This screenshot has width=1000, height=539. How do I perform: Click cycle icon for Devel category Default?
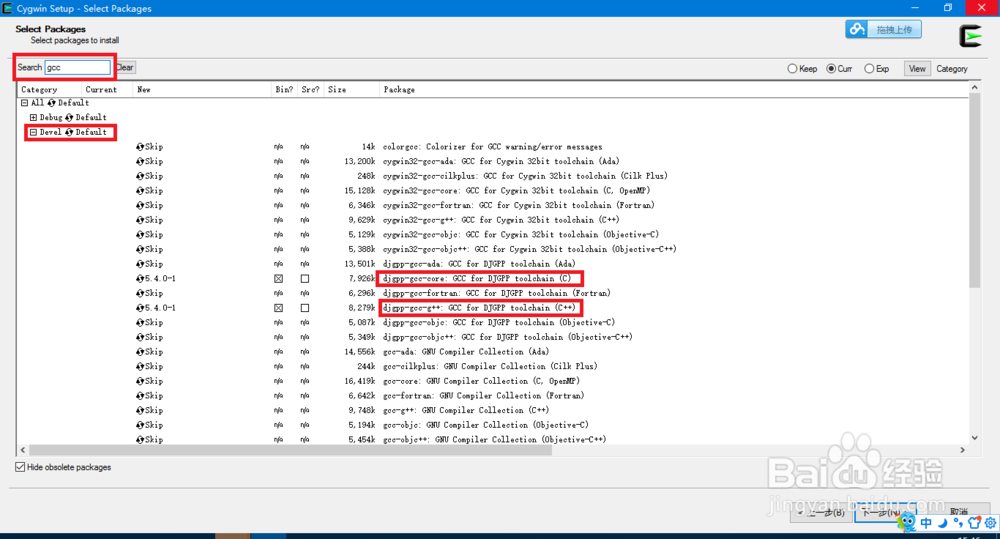pyautogui.click(x=70, y=132)
